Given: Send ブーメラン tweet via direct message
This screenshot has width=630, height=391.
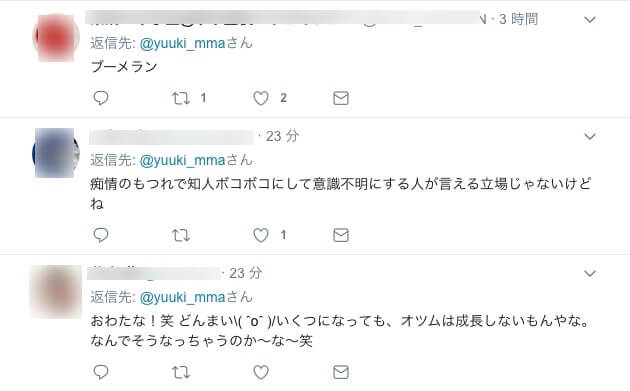Looking at the screenshot, I should 341,98.
